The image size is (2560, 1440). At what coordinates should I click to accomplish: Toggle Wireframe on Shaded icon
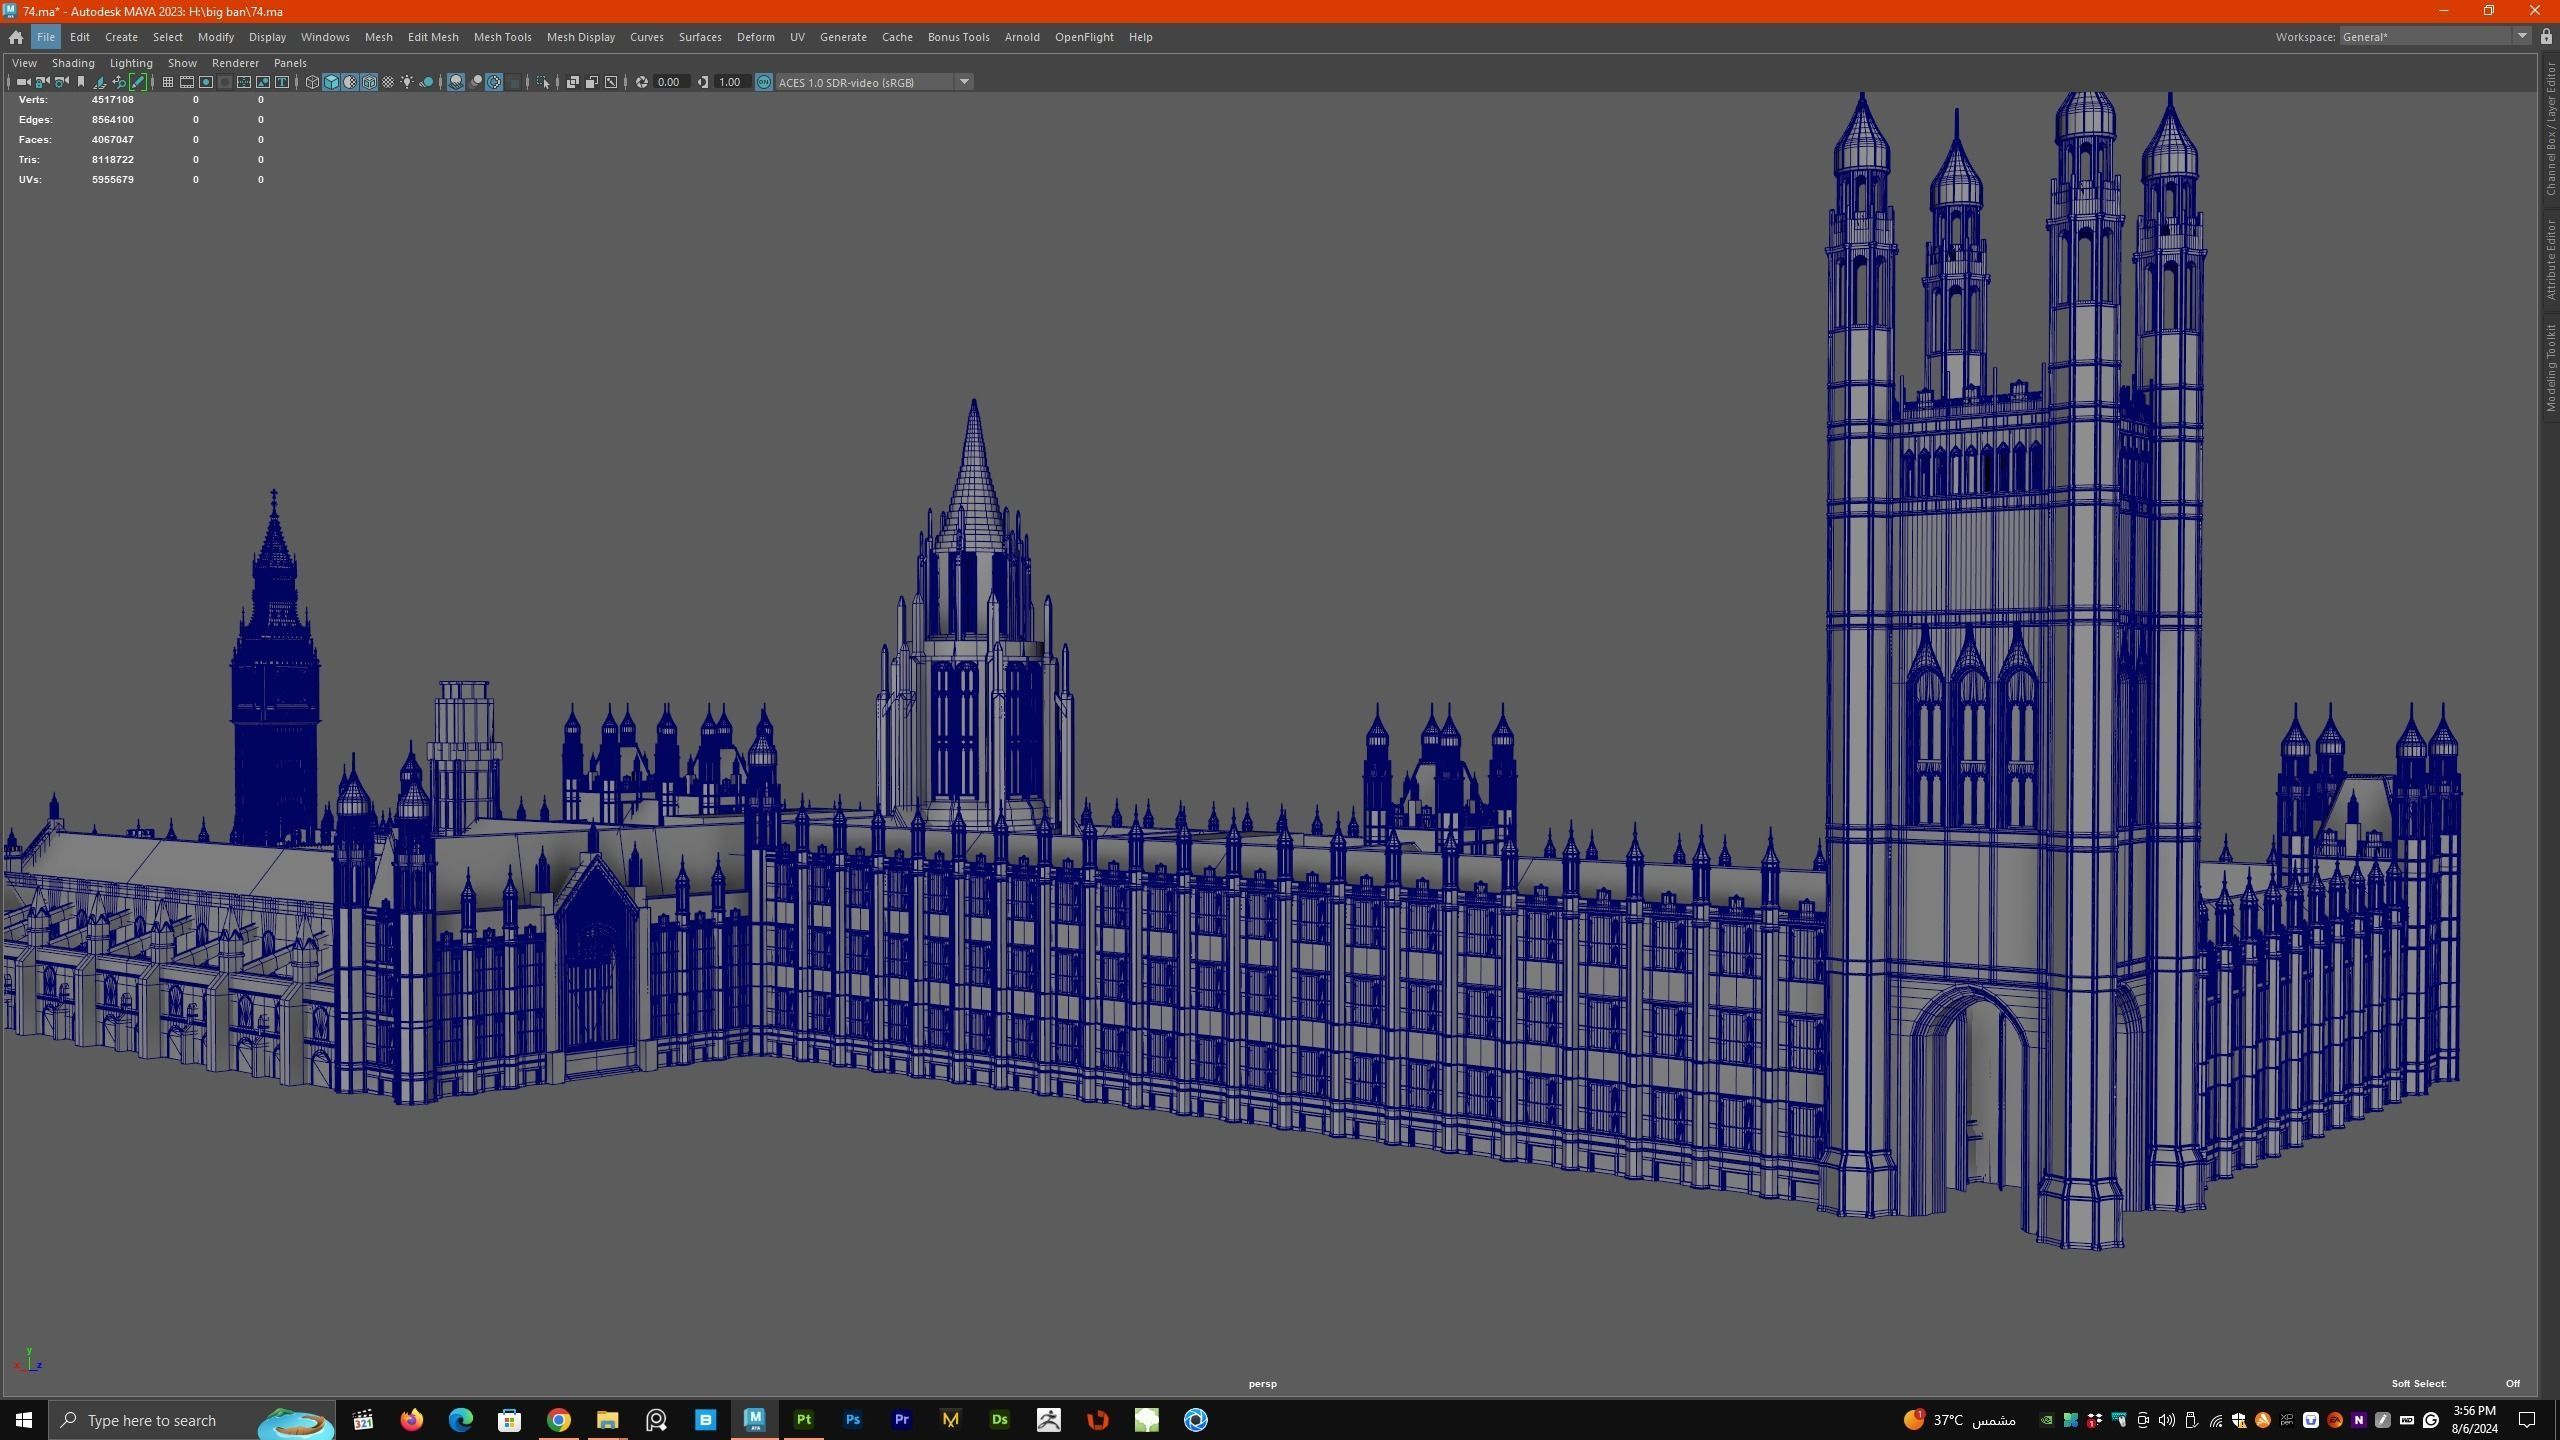tap(369, 82)
